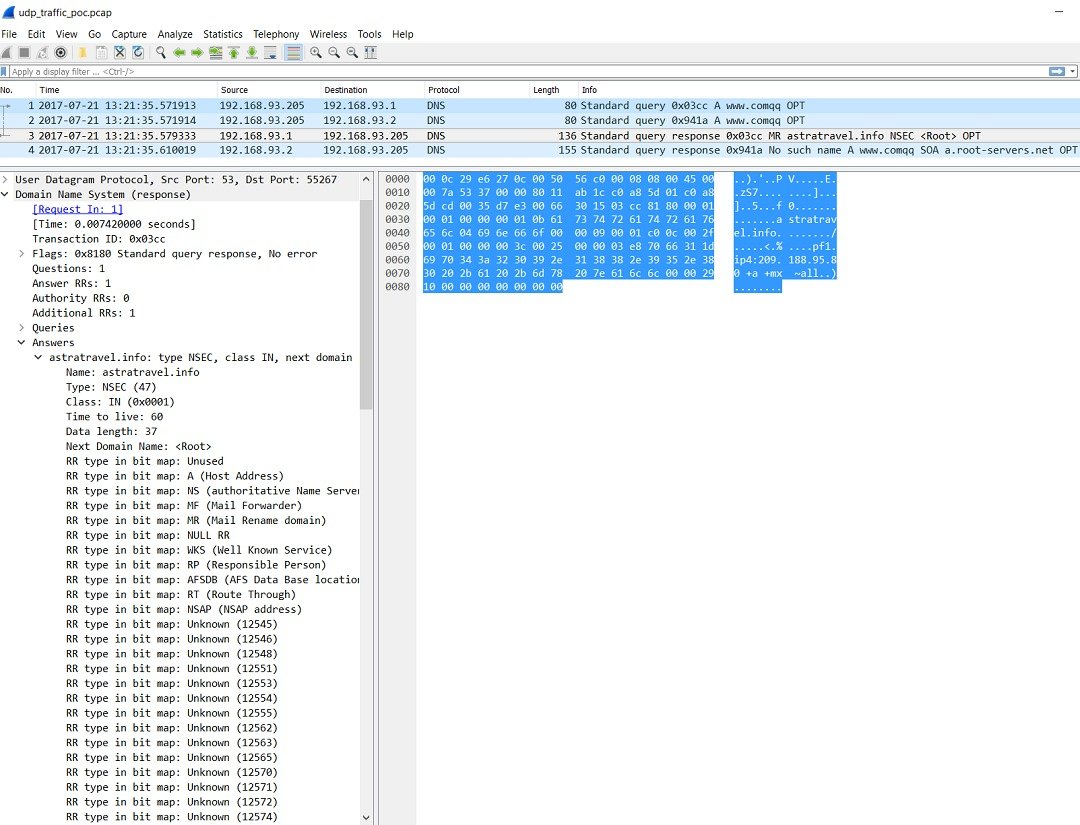
Task: Zoom in the main window text
Action: (x=315, y=52)
